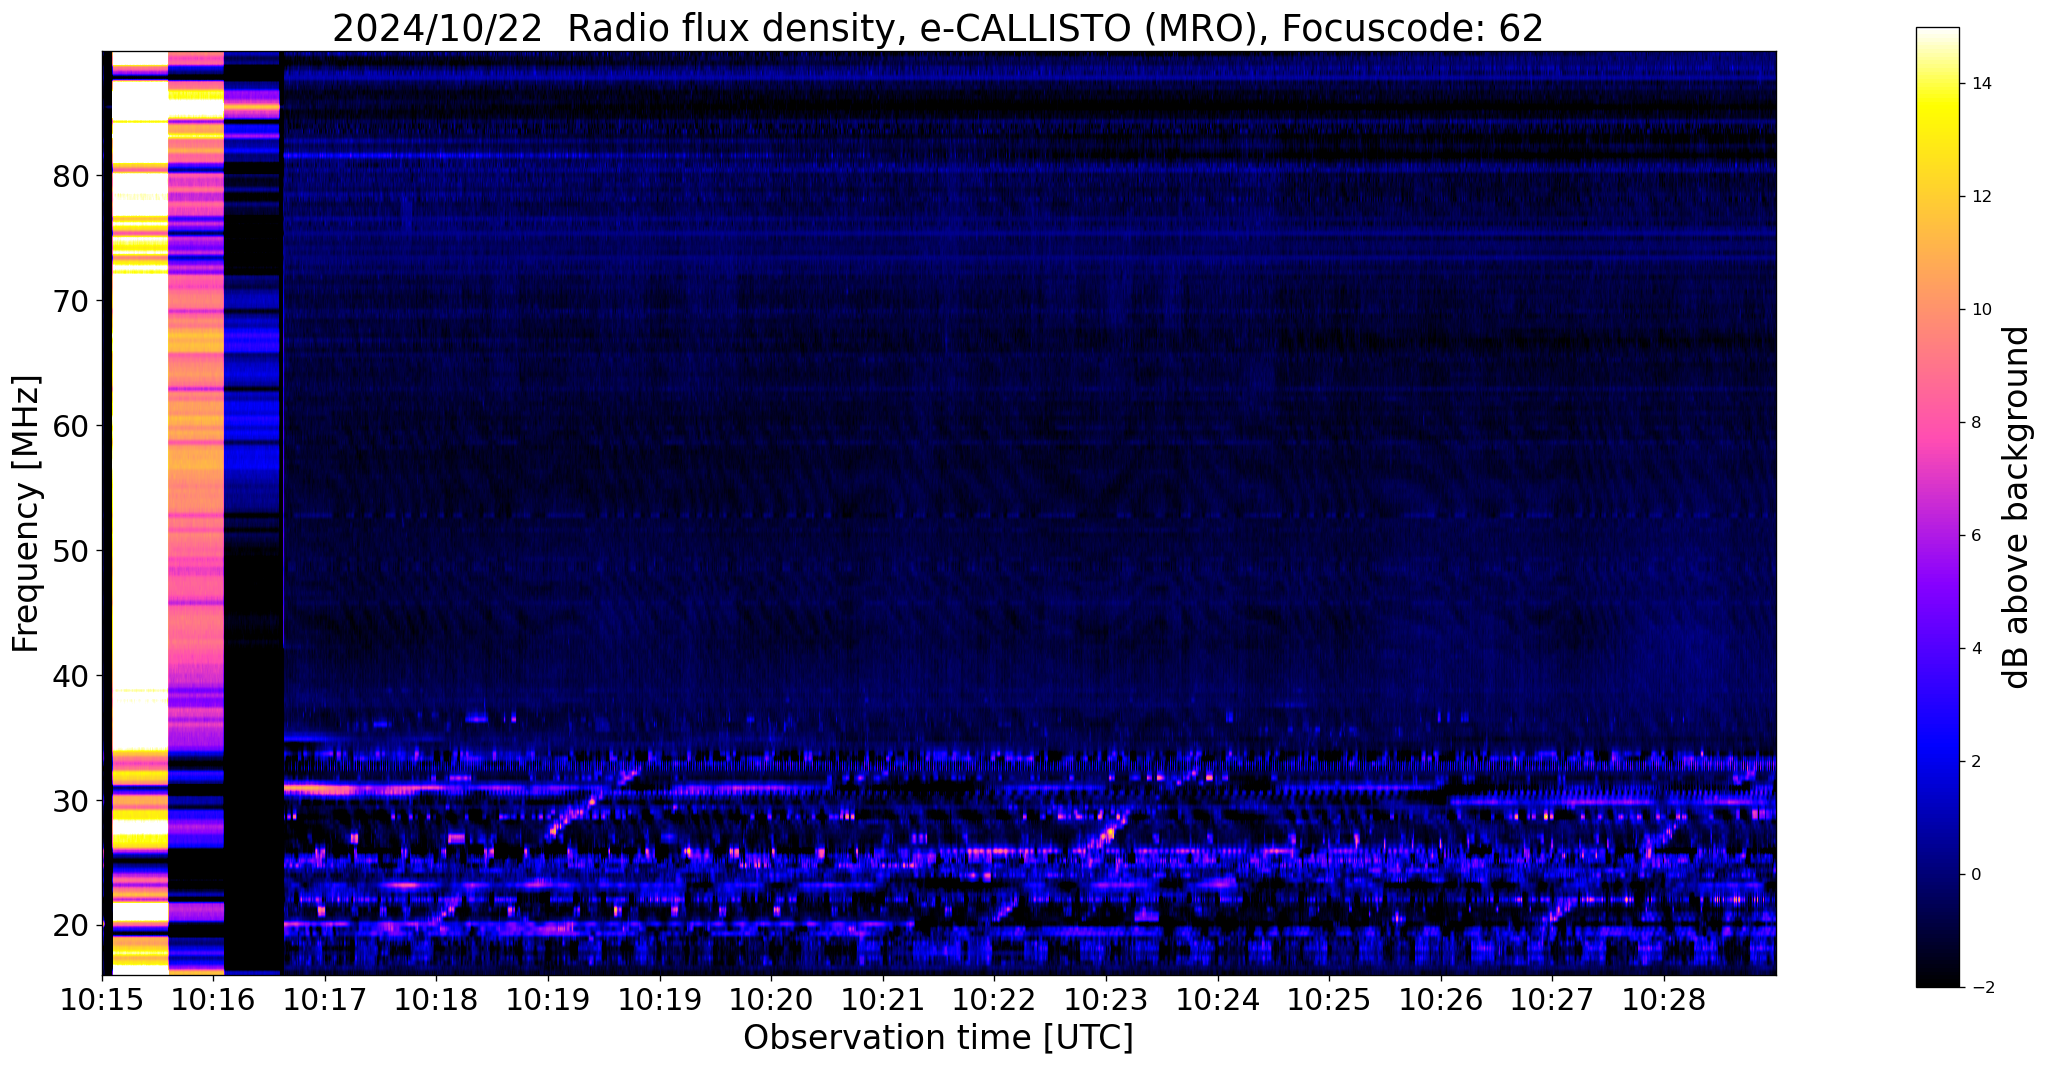Click the 10:21 time tick label
Screen dimensions: 2047x1067
click(x=883, y=1001)
